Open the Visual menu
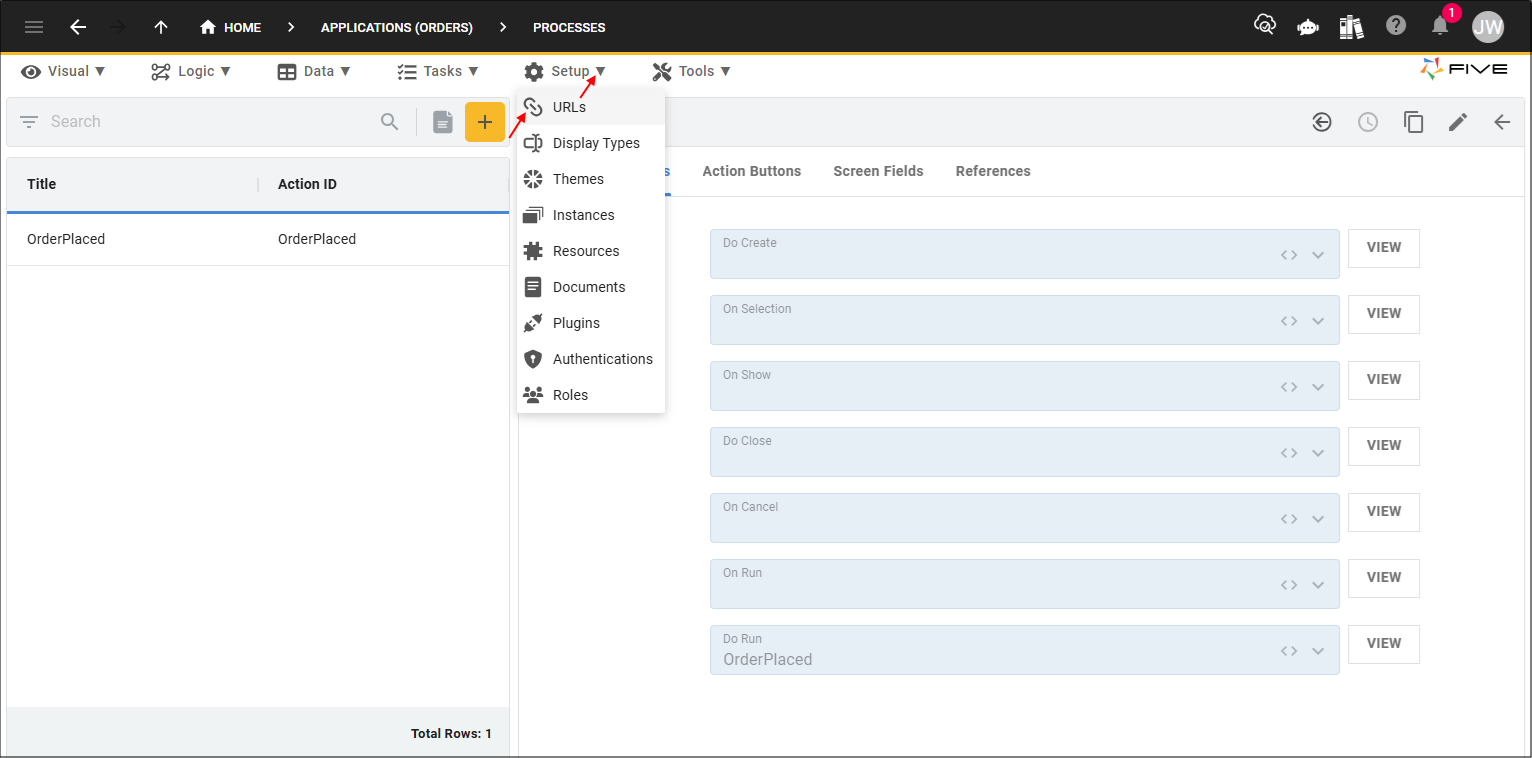The width and height of the screenshot is (1532, 758). pos(63,71)
